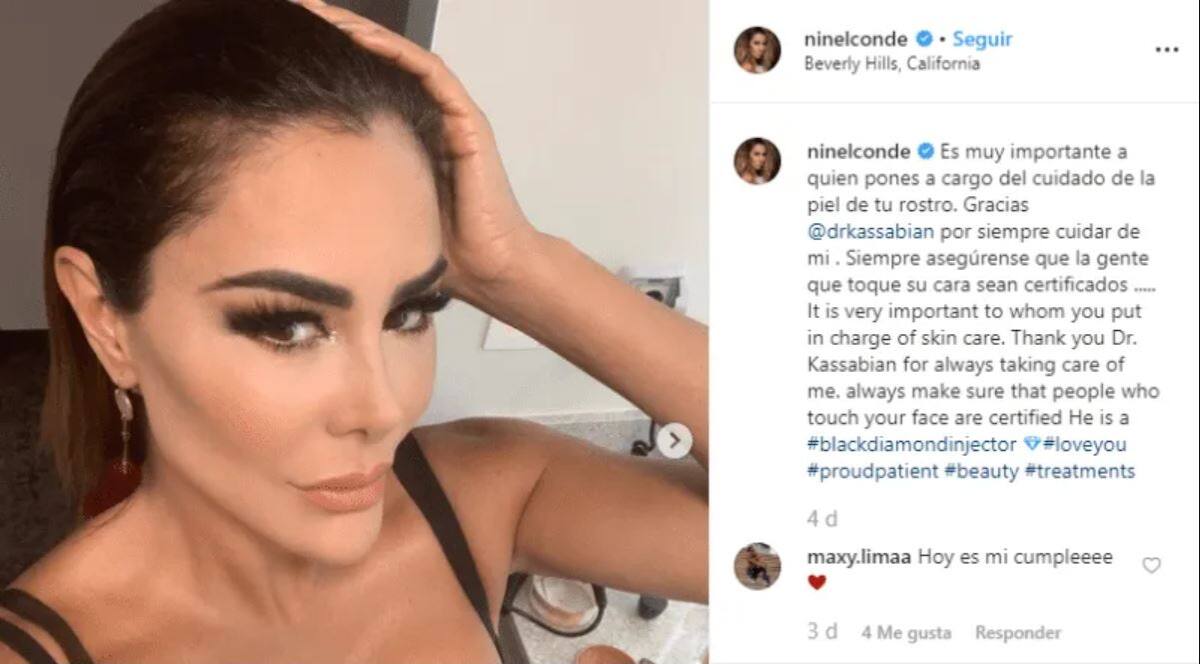Open the three-dot more options menu
Screen dimensions: 1200x664
(x=1166, y=49)
